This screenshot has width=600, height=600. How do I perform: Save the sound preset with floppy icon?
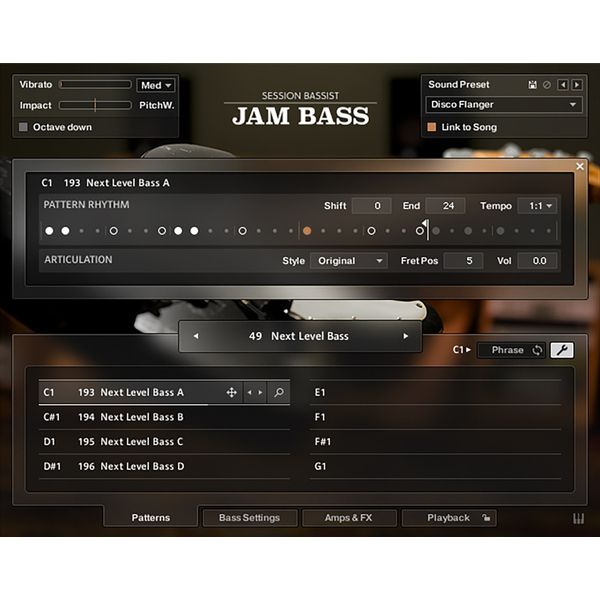[x=532, y=85]
